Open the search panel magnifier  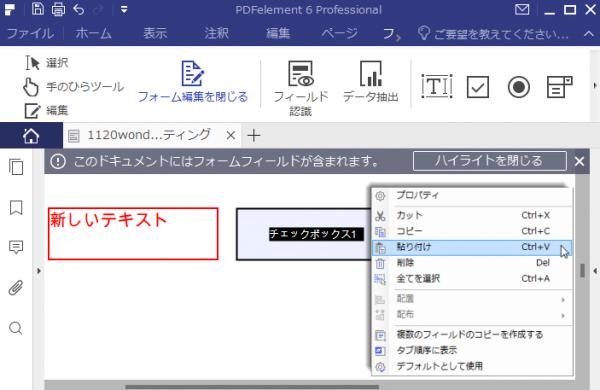click(16, 328)
